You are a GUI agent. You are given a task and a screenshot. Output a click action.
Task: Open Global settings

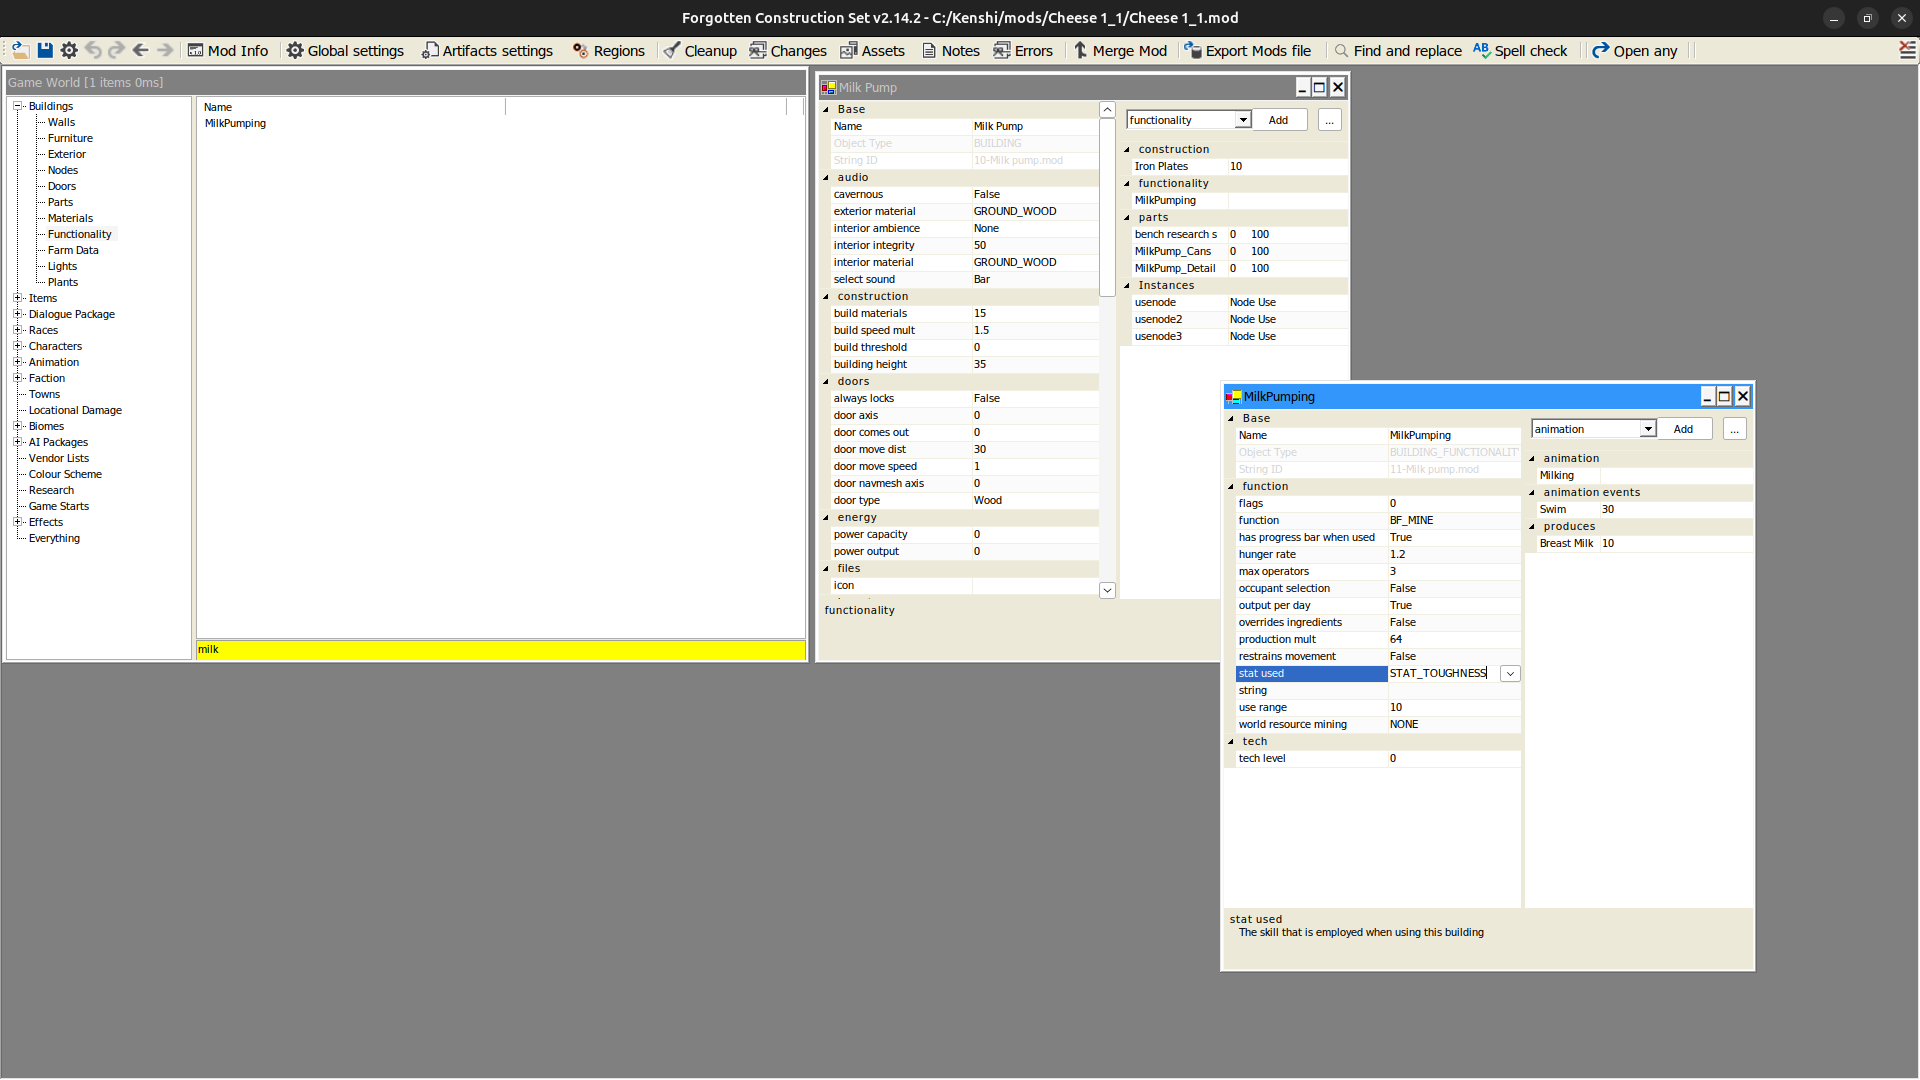pyautogui.click(x=345, y=50)
